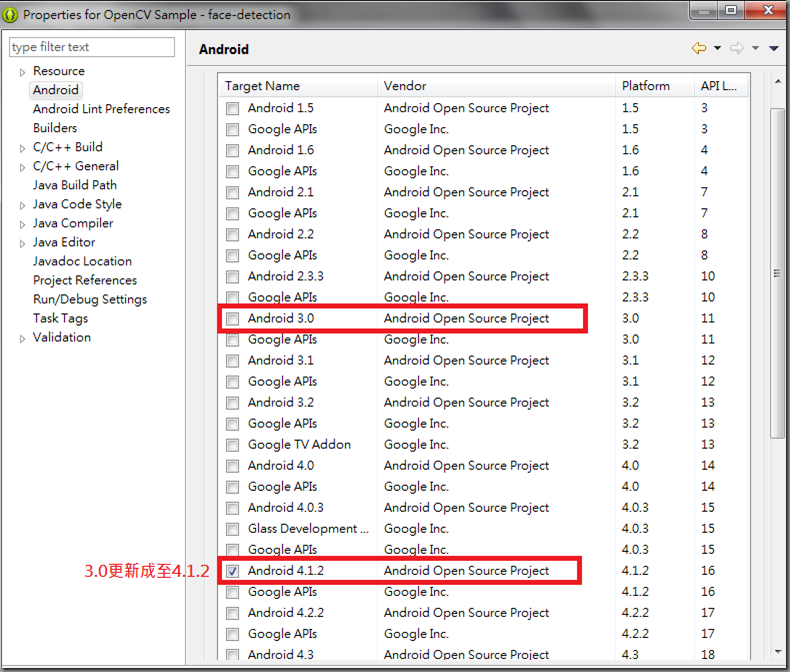Screen dimensions: 790x672
Task: Open the Task Tags page
Action: [x=60, y=318]
